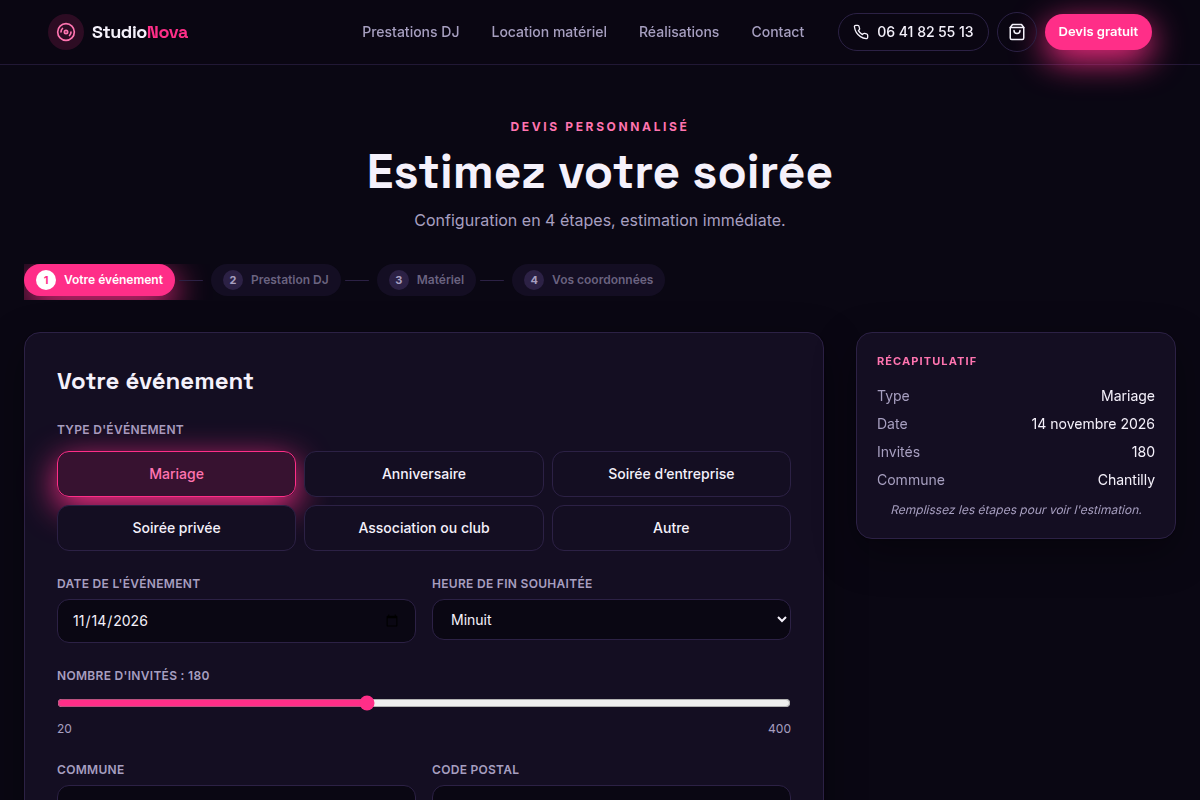Open Prestations DJ menu item
This screenshot has width=1200, height=800.
(x=411, y=32)
